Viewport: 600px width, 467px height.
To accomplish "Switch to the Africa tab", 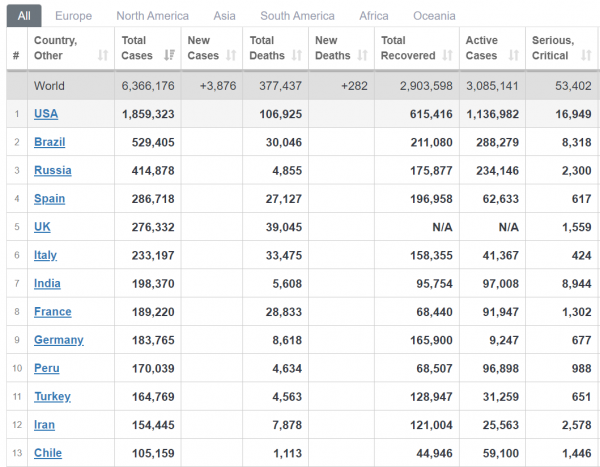I will click(374, 16).
